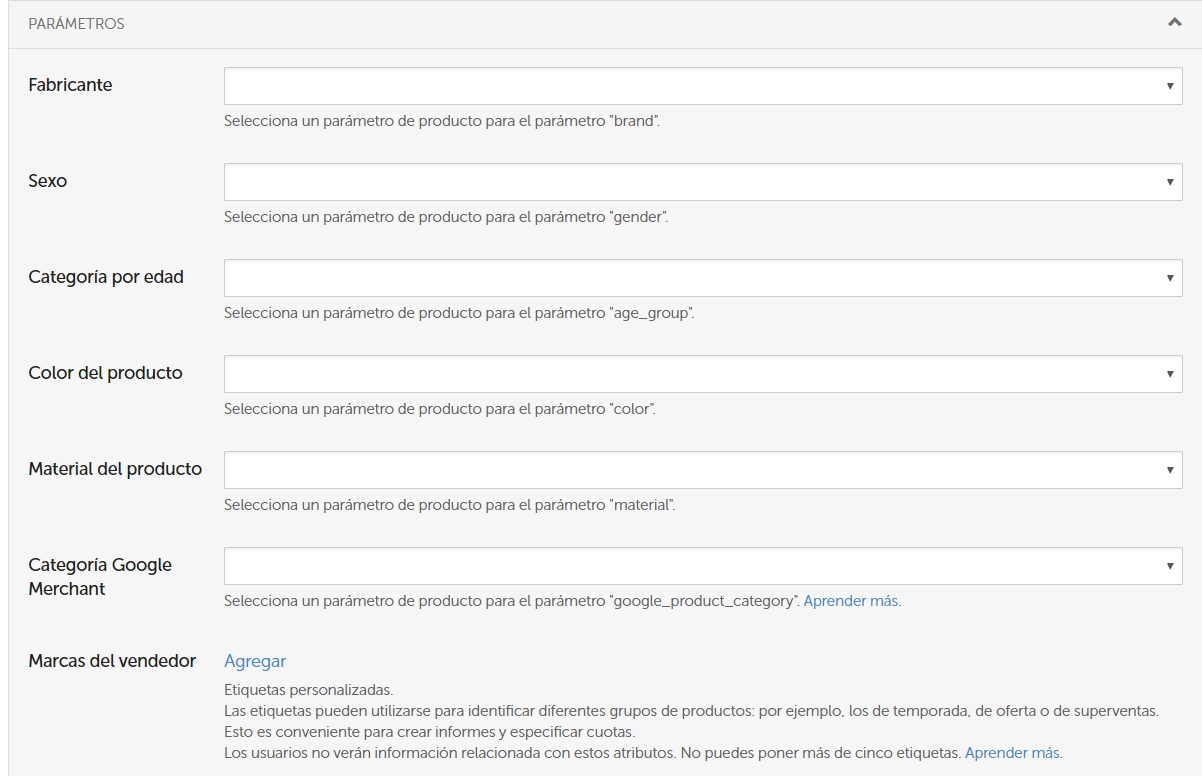
Task: Click the Categoría Google Merchant label
Action: [100, 577]
